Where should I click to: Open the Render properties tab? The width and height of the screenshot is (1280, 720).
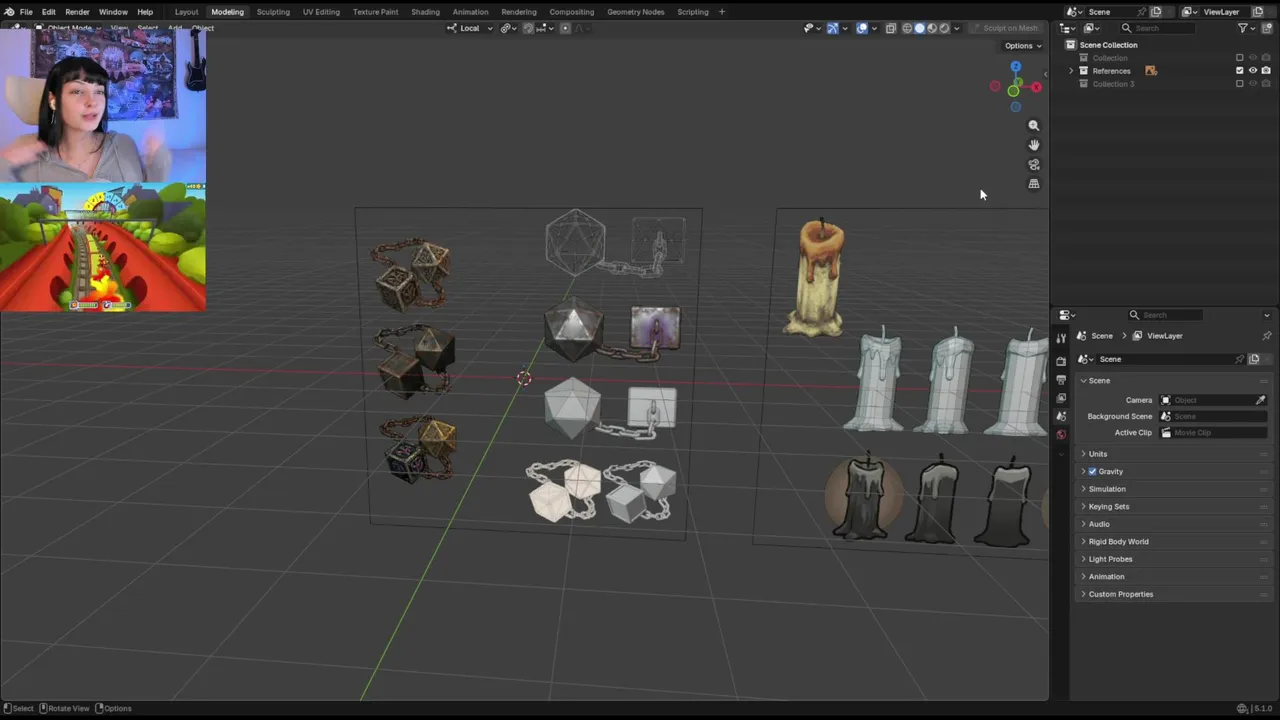coord(1061,361)
